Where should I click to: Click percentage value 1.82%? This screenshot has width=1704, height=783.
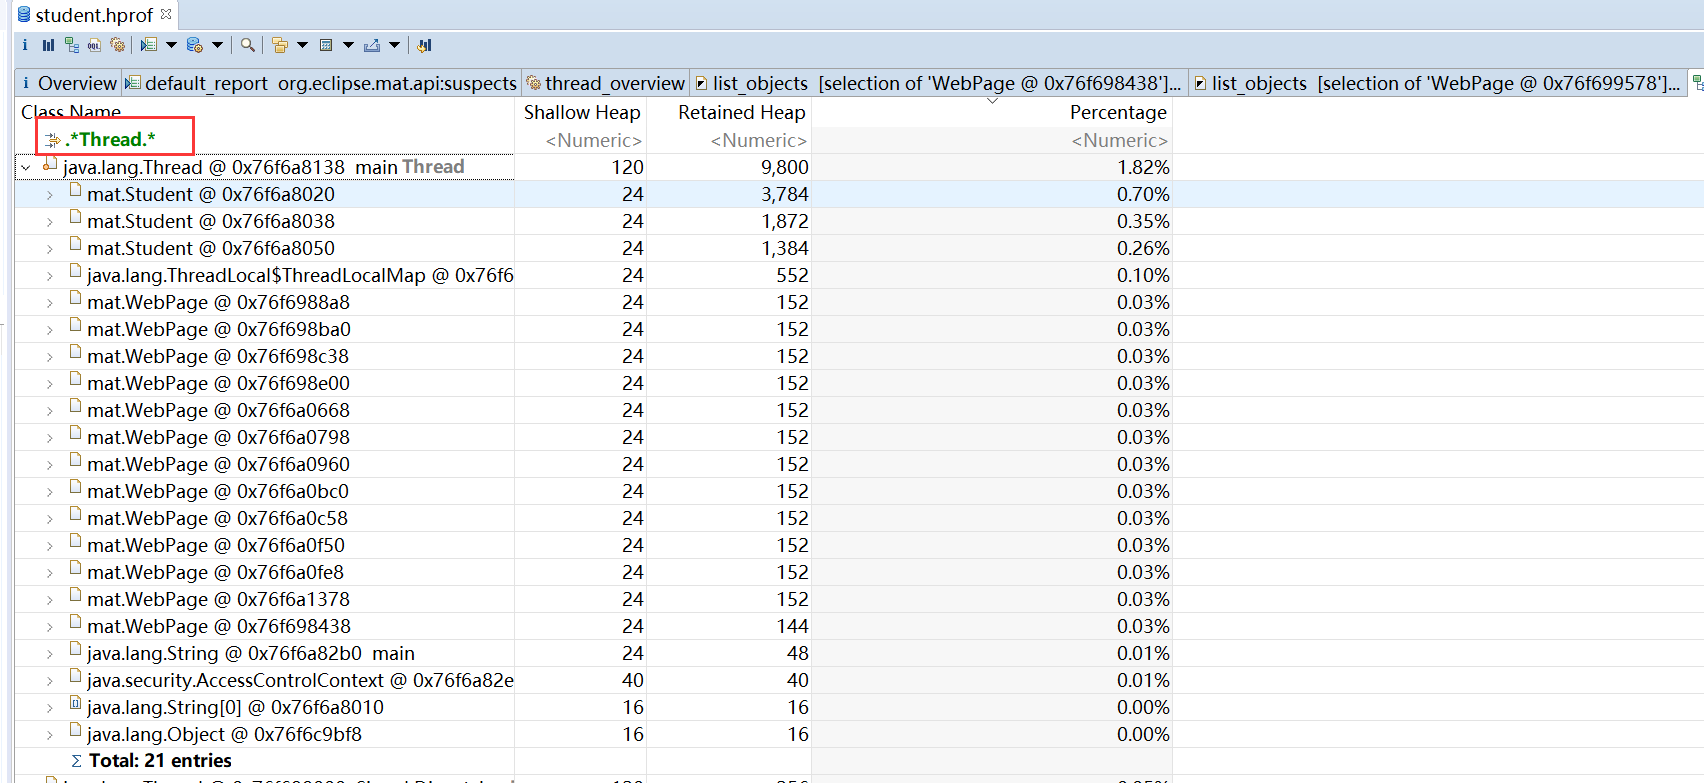[x=1143, y=167]
